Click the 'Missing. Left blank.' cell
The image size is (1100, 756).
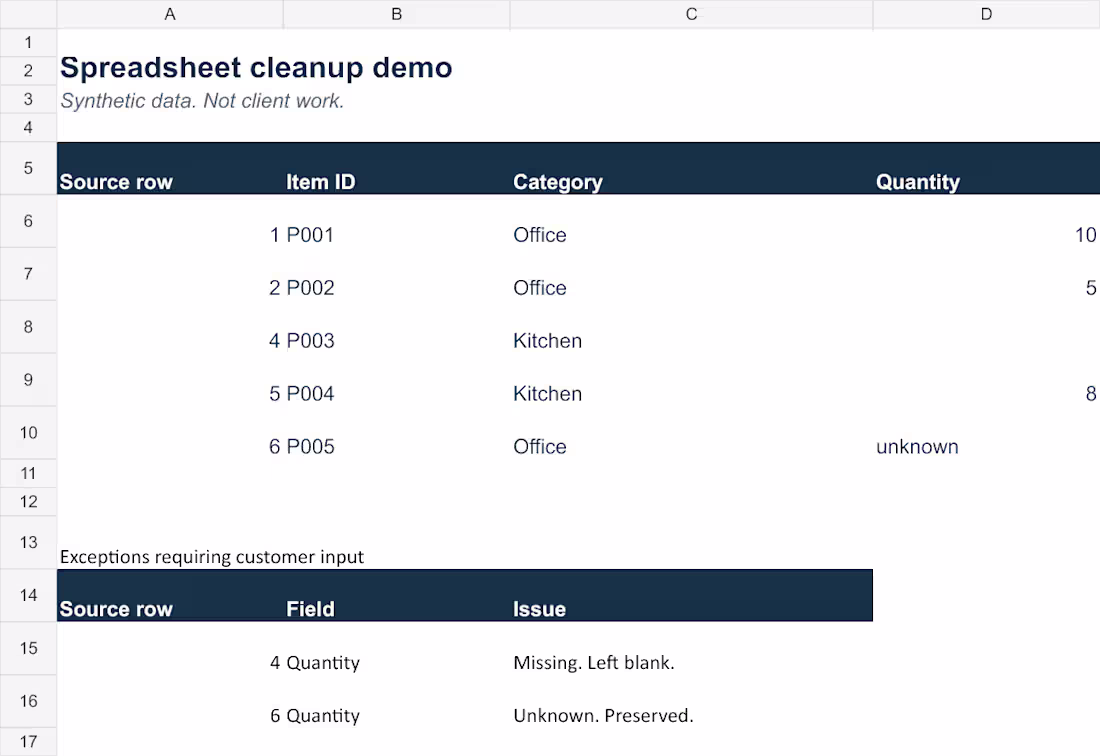(x=691, y=649)
